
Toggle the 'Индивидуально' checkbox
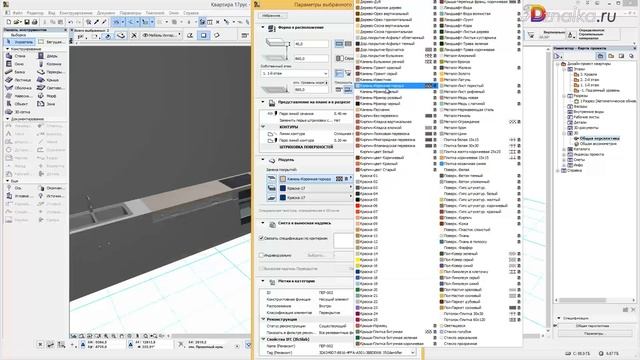(261, 255)
